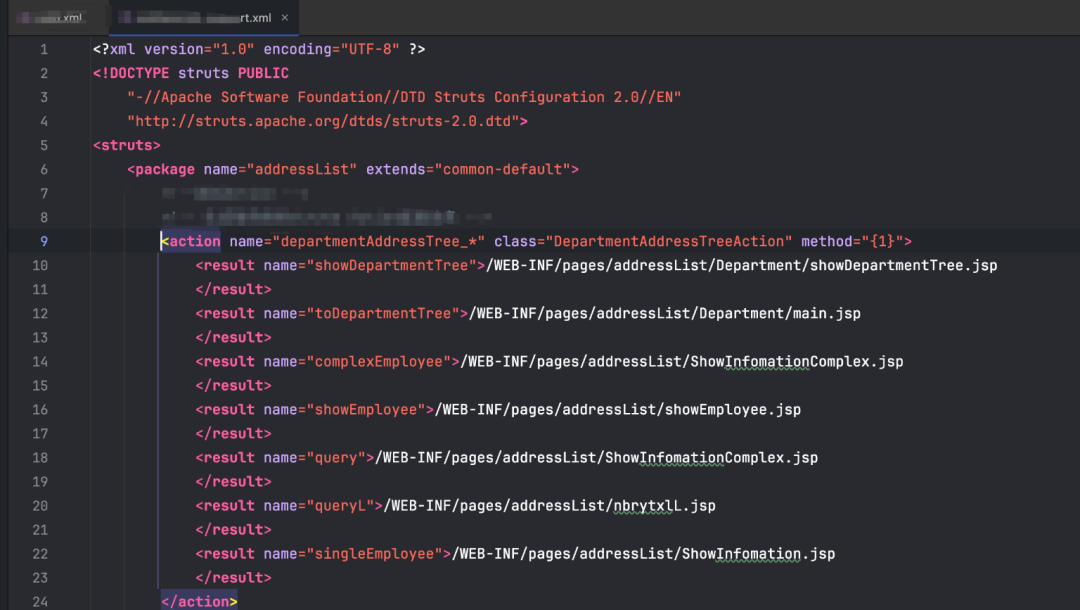Click the Department/main.jsp path
Image resolution: width=1080 pixels, height=610 pixels.
coord(665,314)
